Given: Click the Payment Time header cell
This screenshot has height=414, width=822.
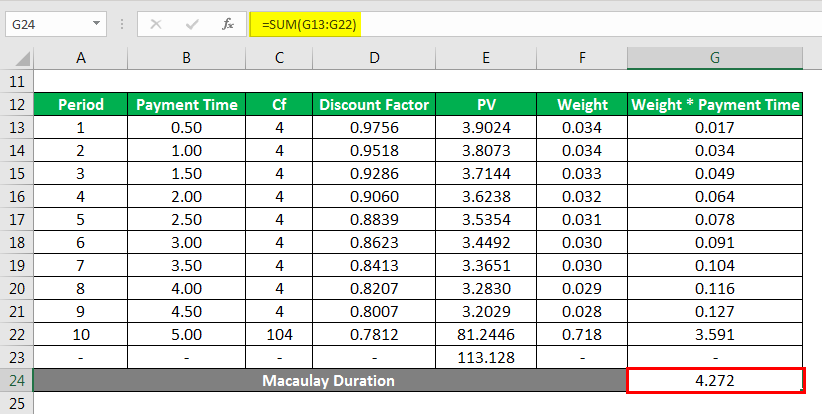Looking at the screenshot, I should pos(187,104).
